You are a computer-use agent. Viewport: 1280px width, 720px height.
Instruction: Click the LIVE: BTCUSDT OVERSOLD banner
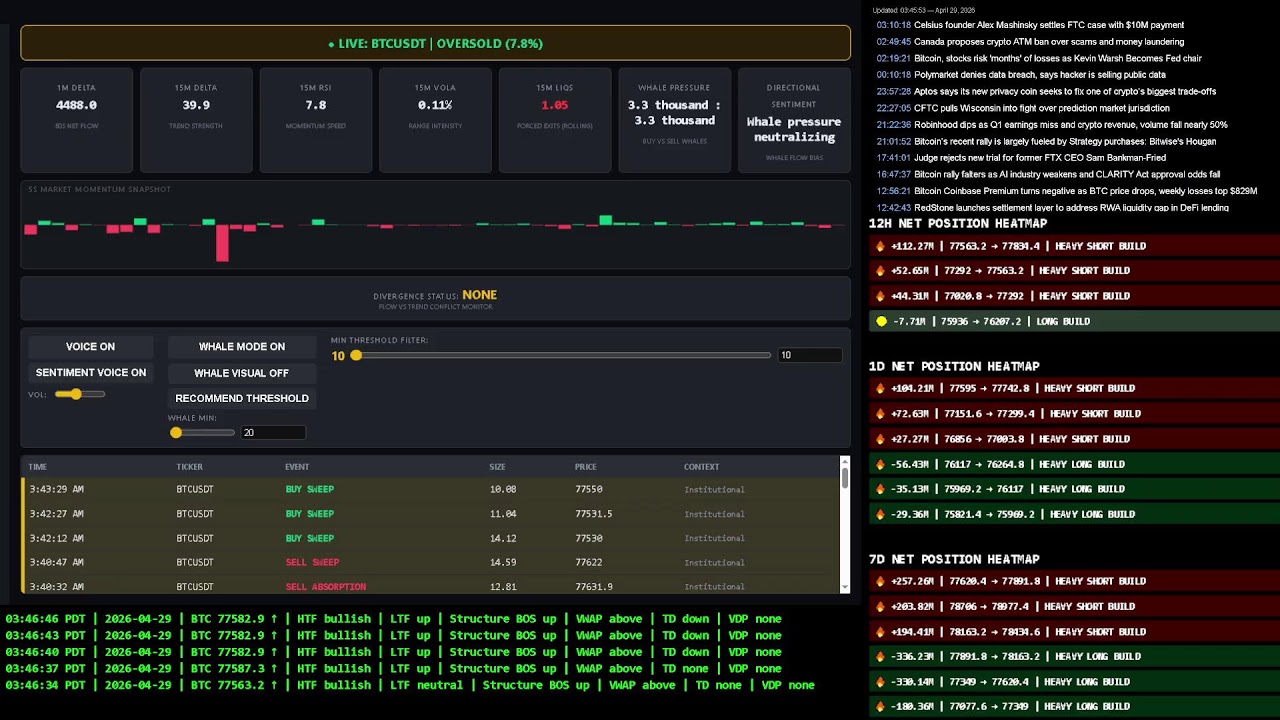pos(435,44)
